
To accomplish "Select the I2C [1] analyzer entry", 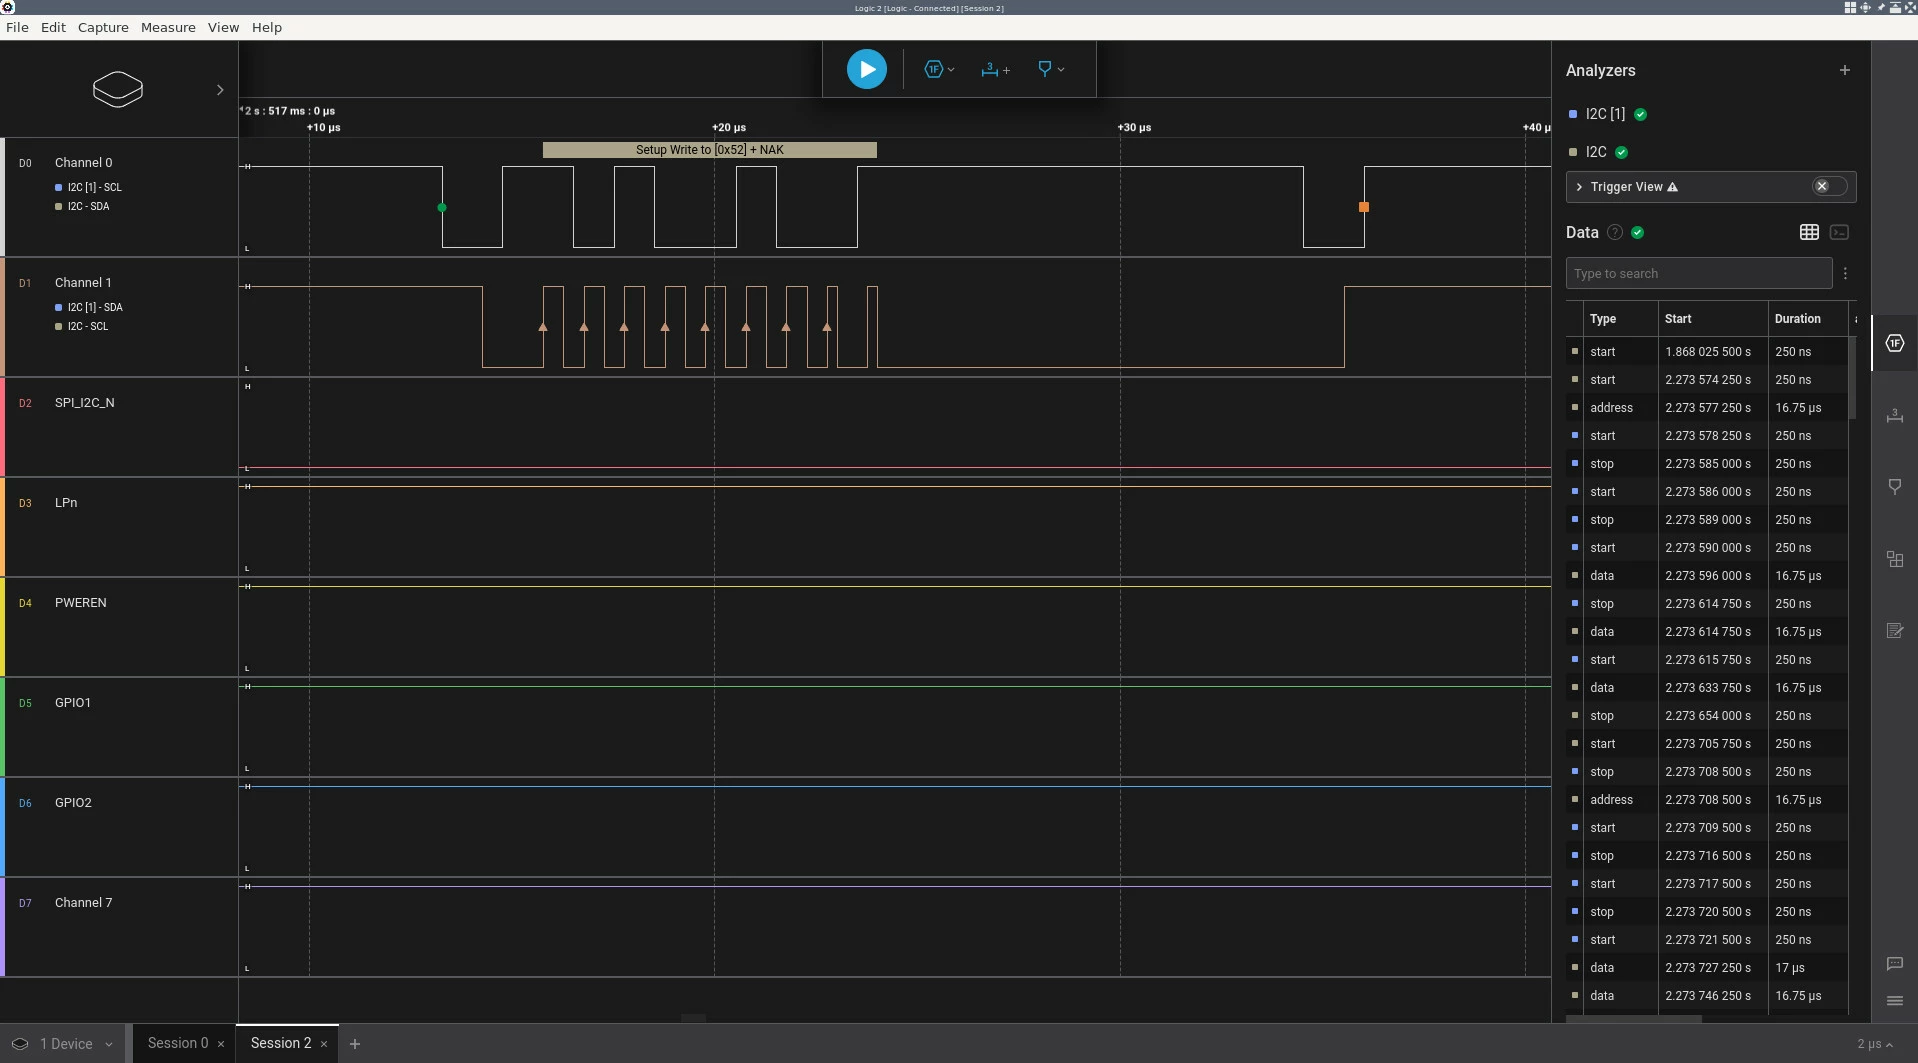I will click(x=1605, y=114).
